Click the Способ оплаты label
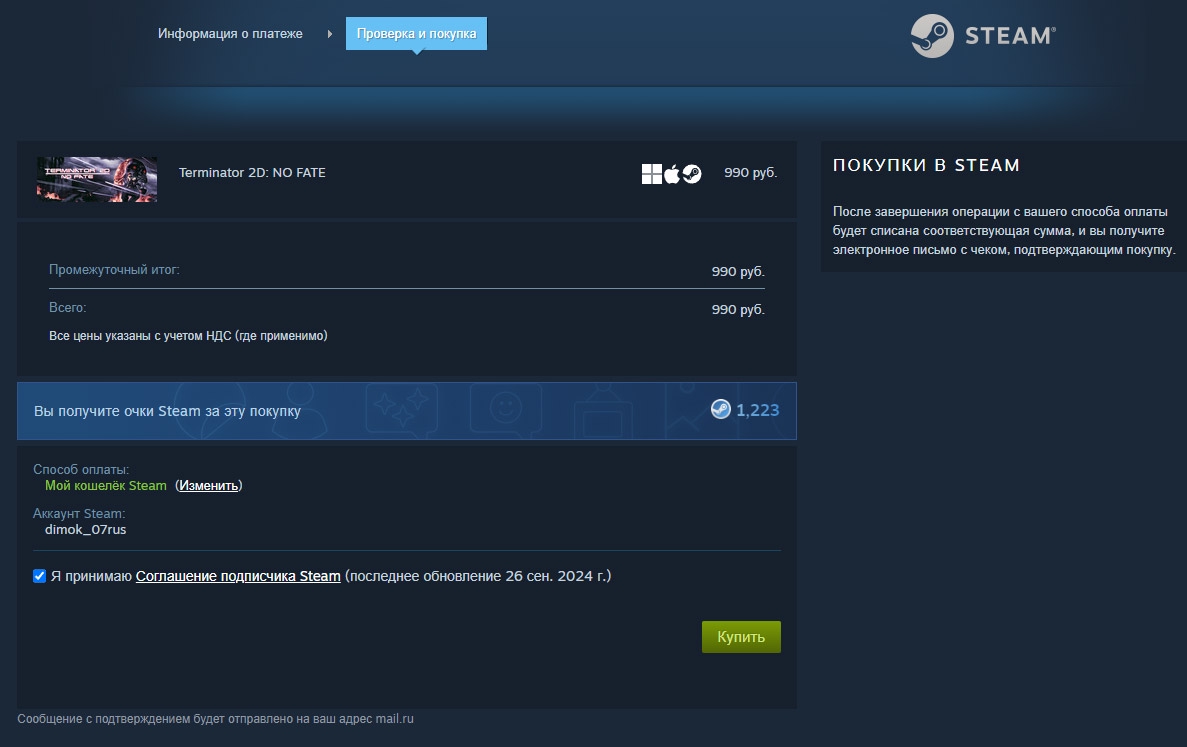The height and width of the screenshot is (747, 1187). [81, 469]
